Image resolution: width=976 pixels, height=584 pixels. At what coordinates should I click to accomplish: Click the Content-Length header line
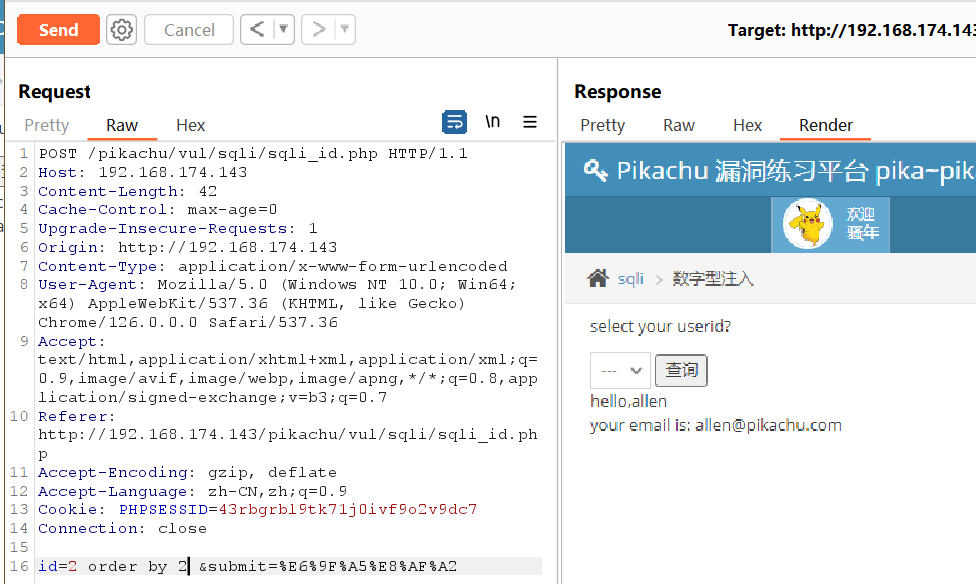click(128, 191)
